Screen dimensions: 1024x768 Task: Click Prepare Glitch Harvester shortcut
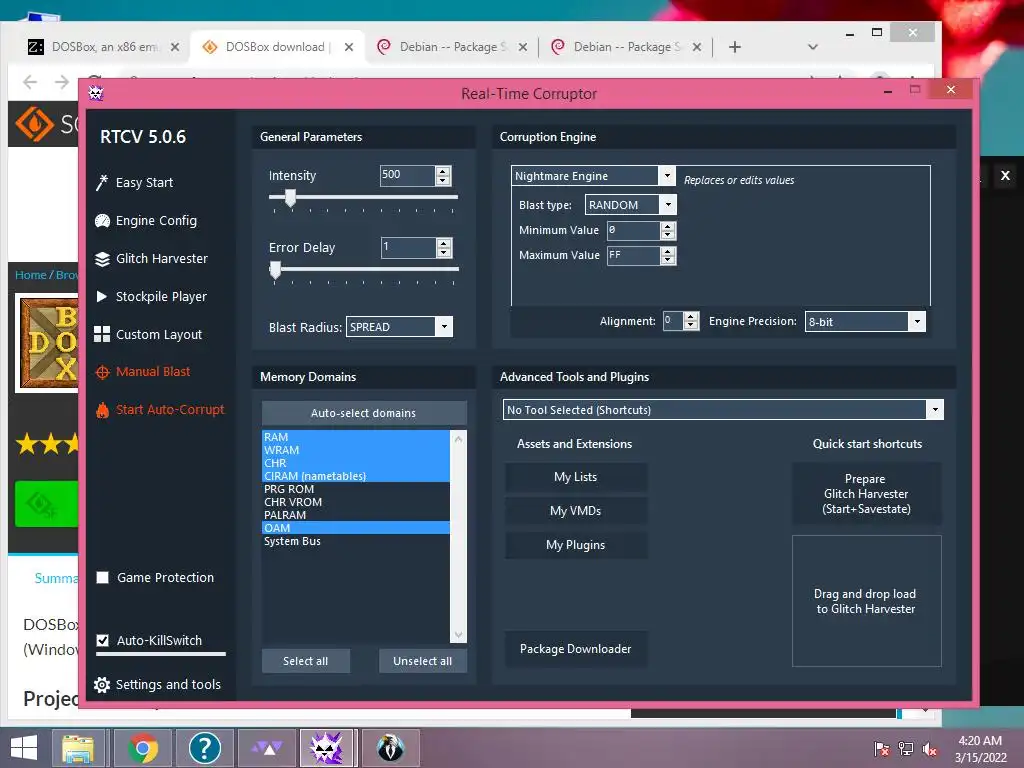point(866,494)
